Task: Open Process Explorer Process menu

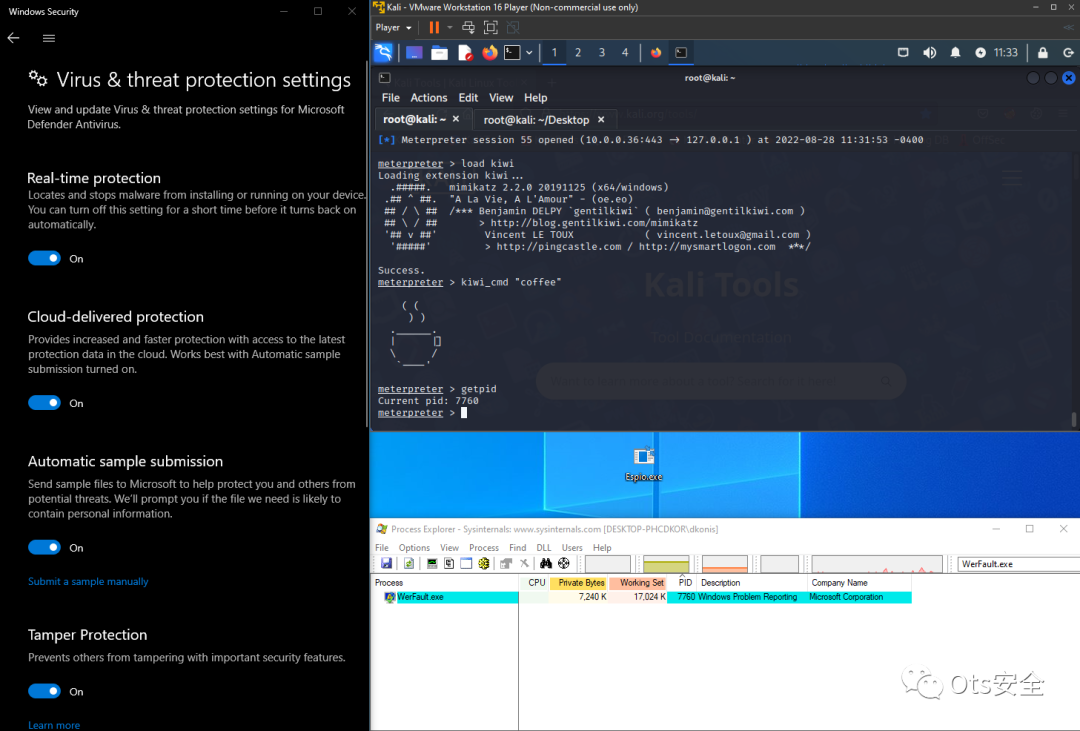Action: click(484, 548)
